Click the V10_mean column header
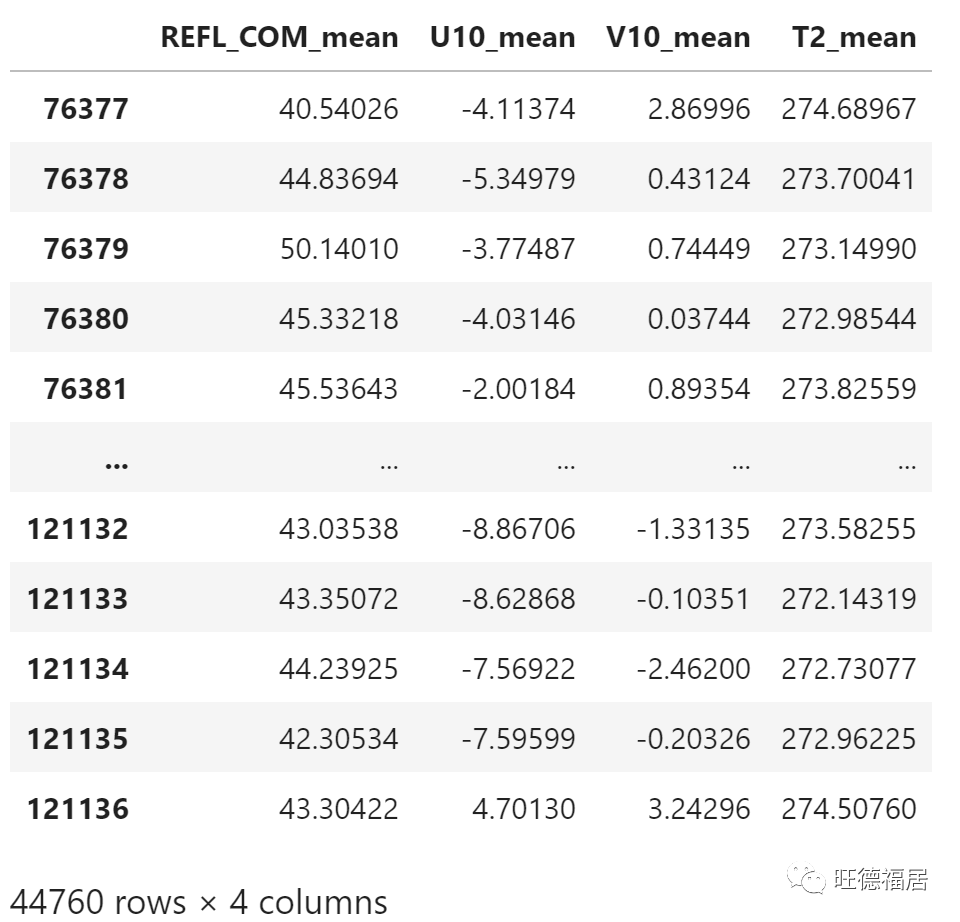 (677, 38)
